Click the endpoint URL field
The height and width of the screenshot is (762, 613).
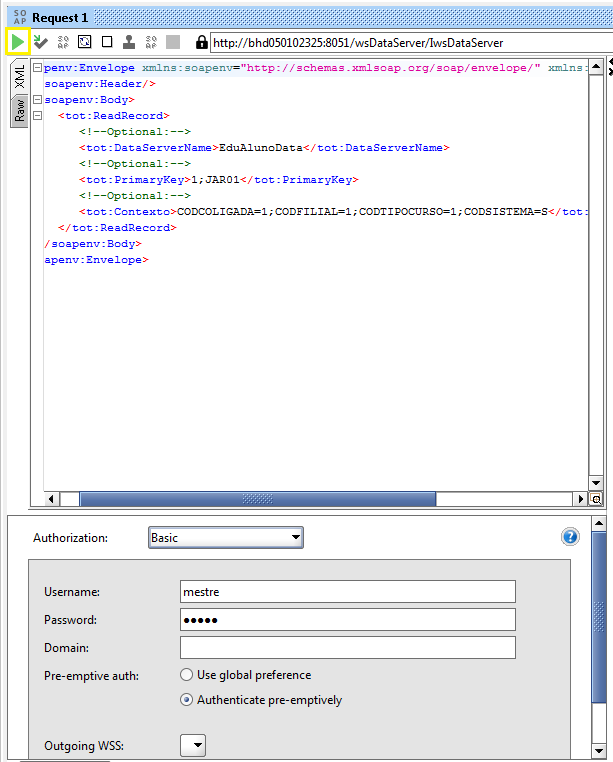411,43
